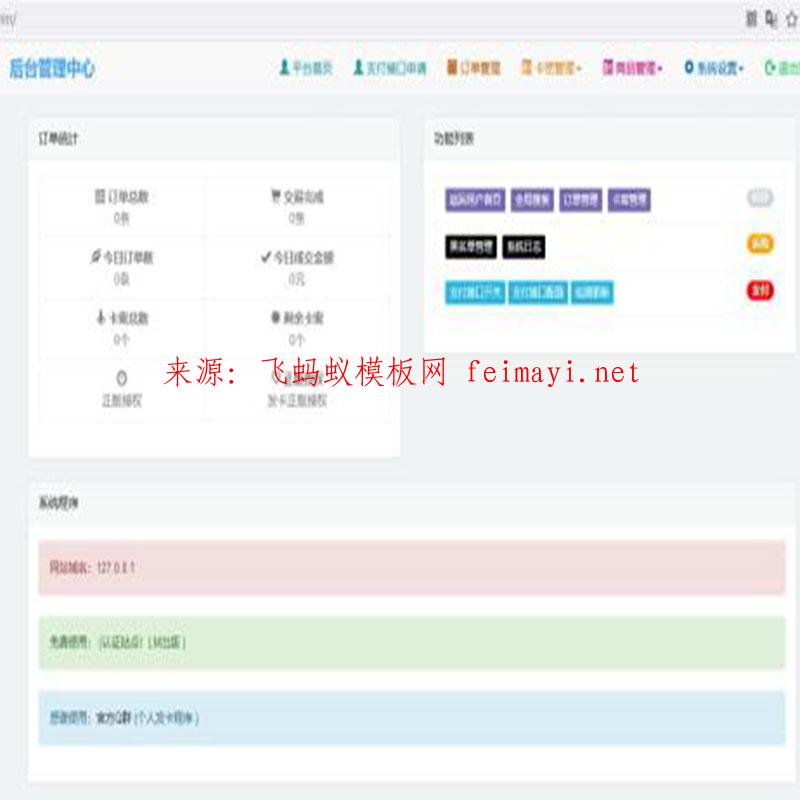
Task: Click the green logout icon in navbar
Action: tap(769, 68)
